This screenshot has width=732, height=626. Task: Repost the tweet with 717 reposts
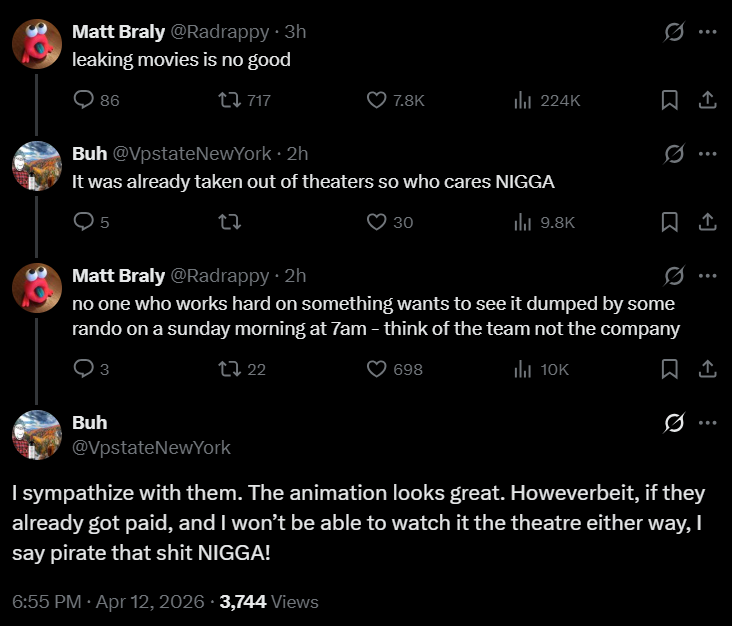coord(230,100)
